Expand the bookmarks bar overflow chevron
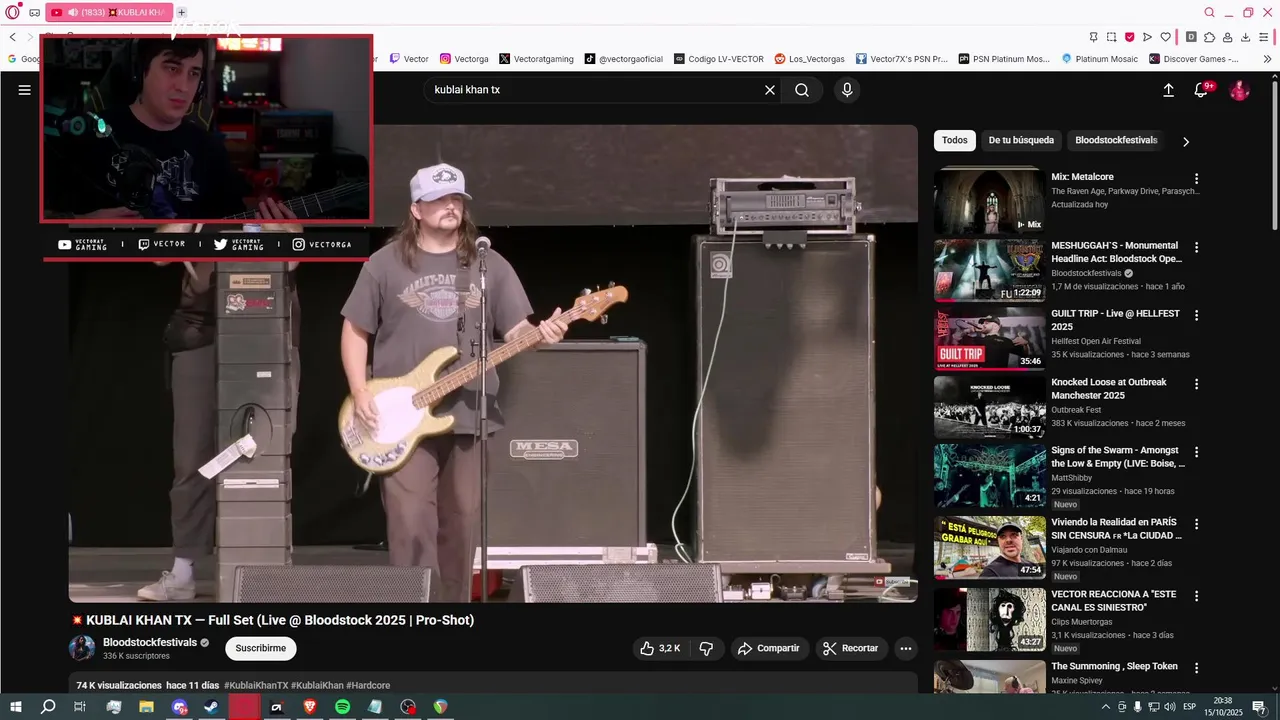 (1267, 59)
